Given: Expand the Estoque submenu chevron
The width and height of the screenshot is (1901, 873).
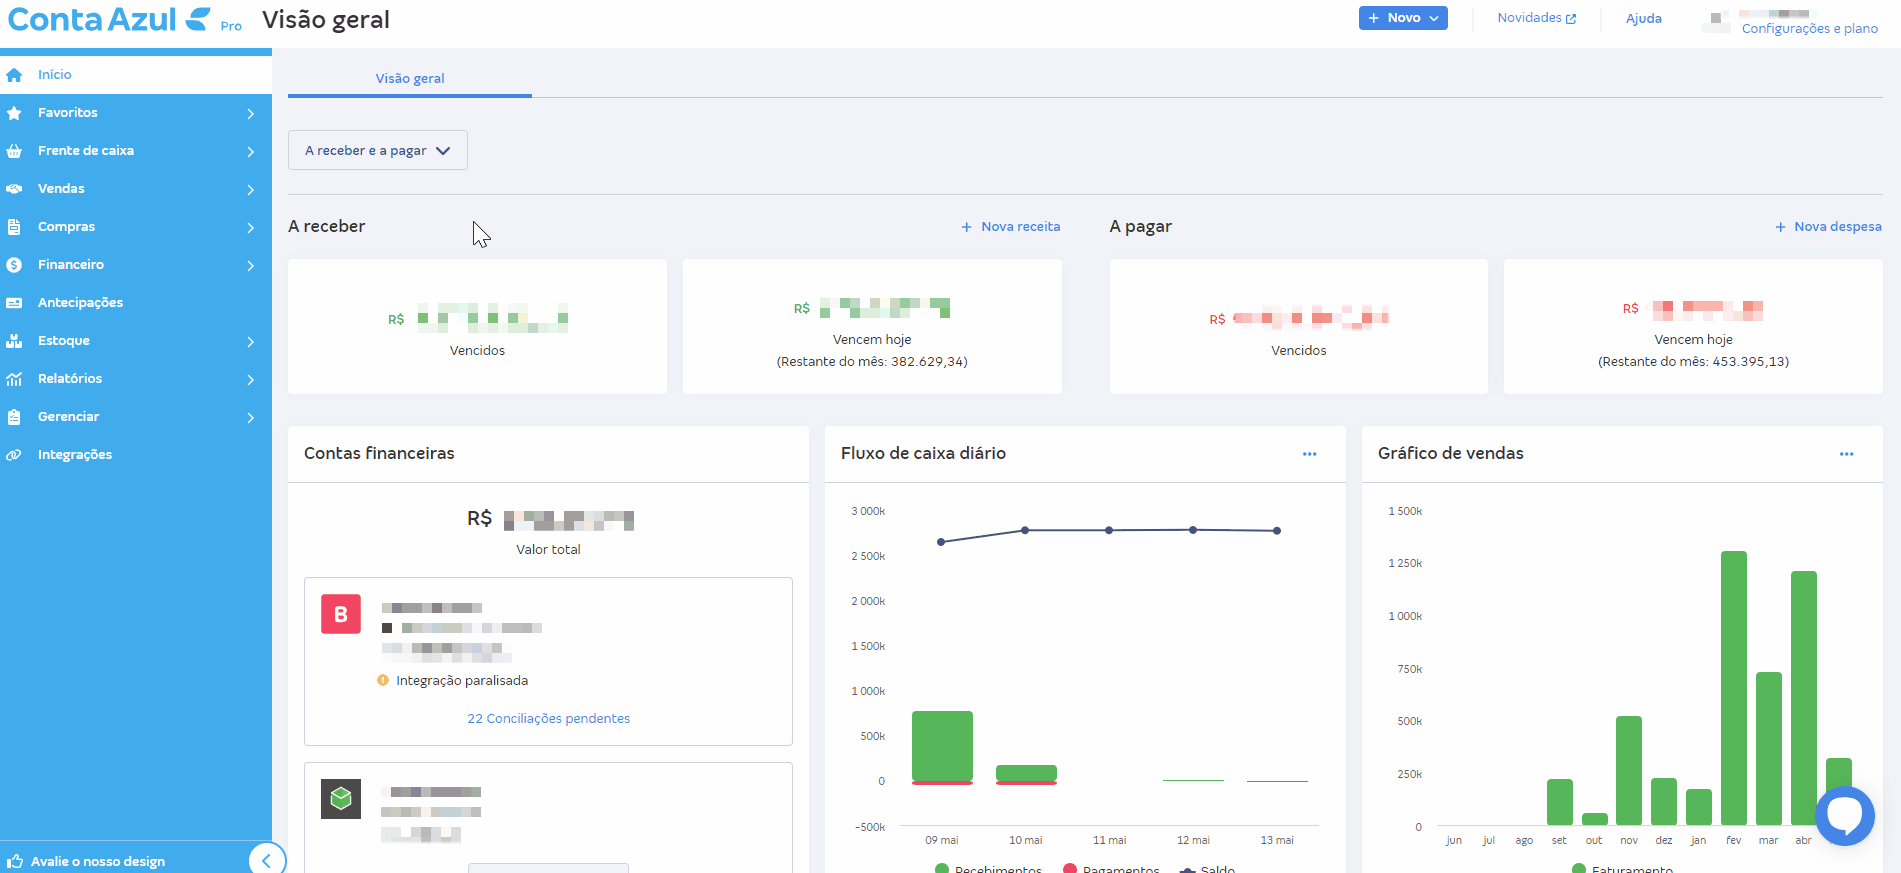Looking at the screenshot, I should click(x=250, y=342).
